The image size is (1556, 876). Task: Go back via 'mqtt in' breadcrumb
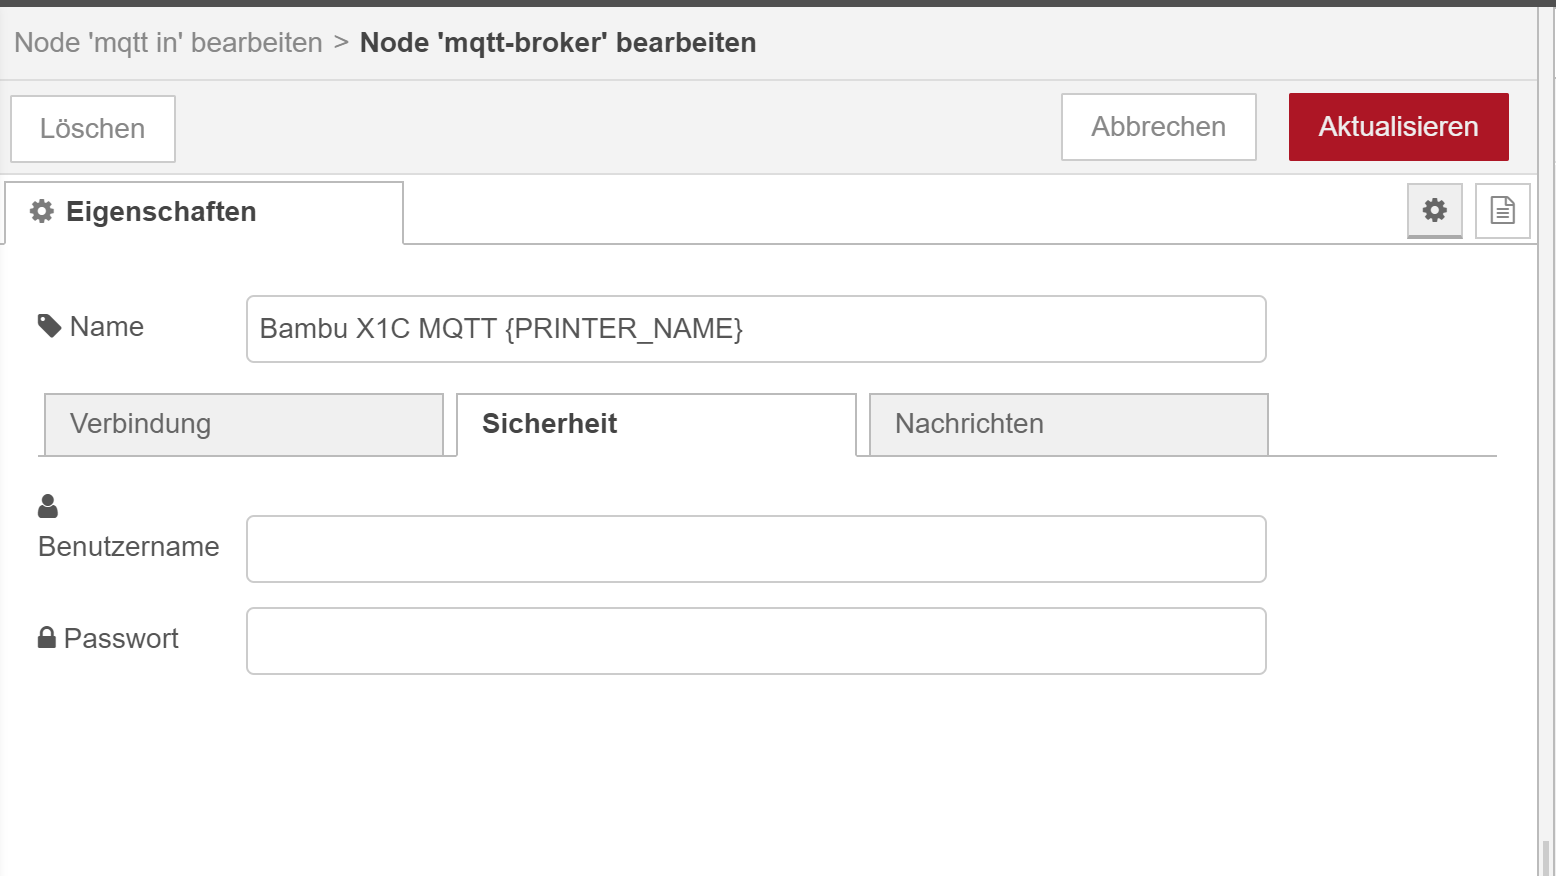point(168,43)
